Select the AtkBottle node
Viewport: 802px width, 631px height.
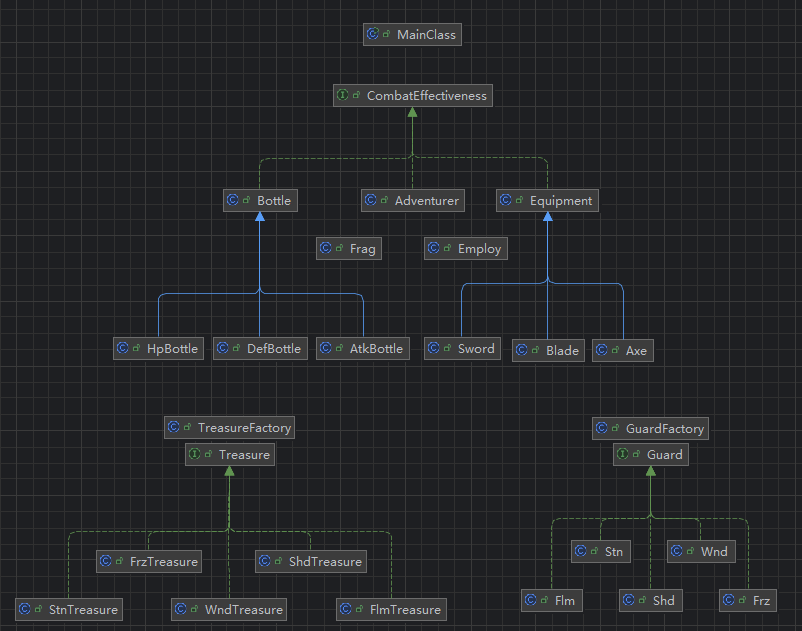(362, 348)
